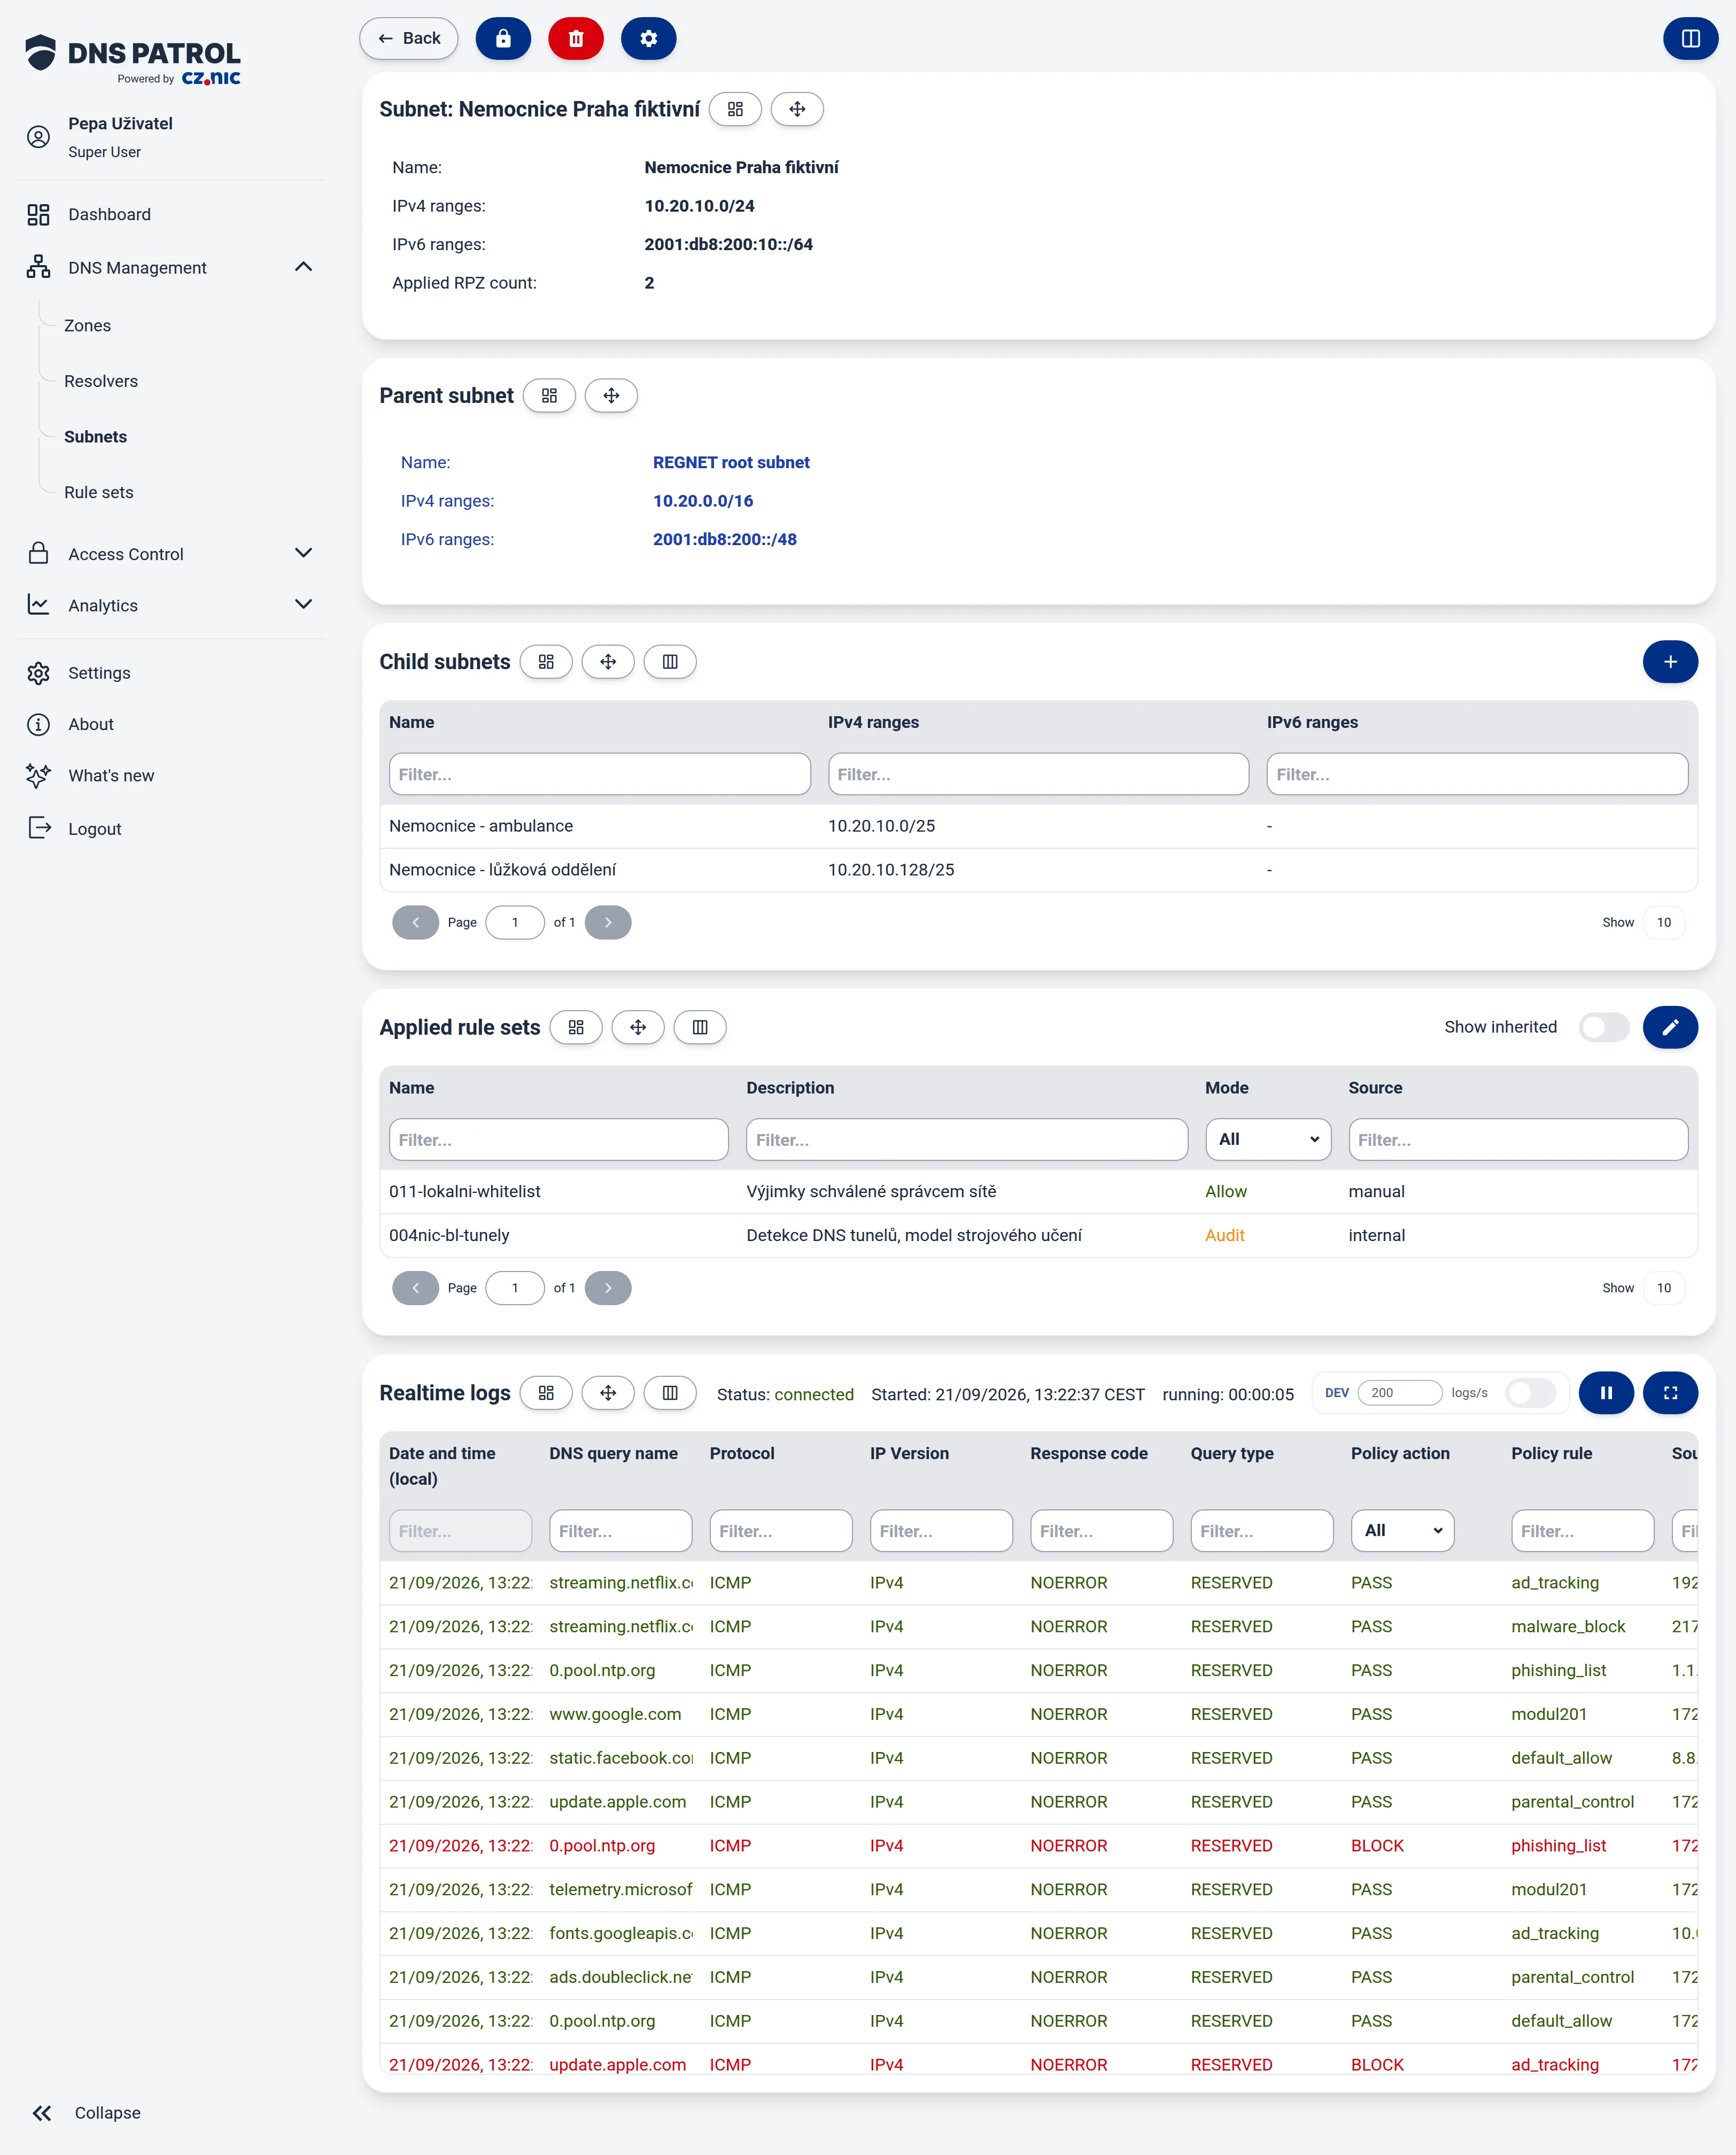Expand the Analytics menu
This screenshot has width=1736, height=2155.
click(304, 604)
